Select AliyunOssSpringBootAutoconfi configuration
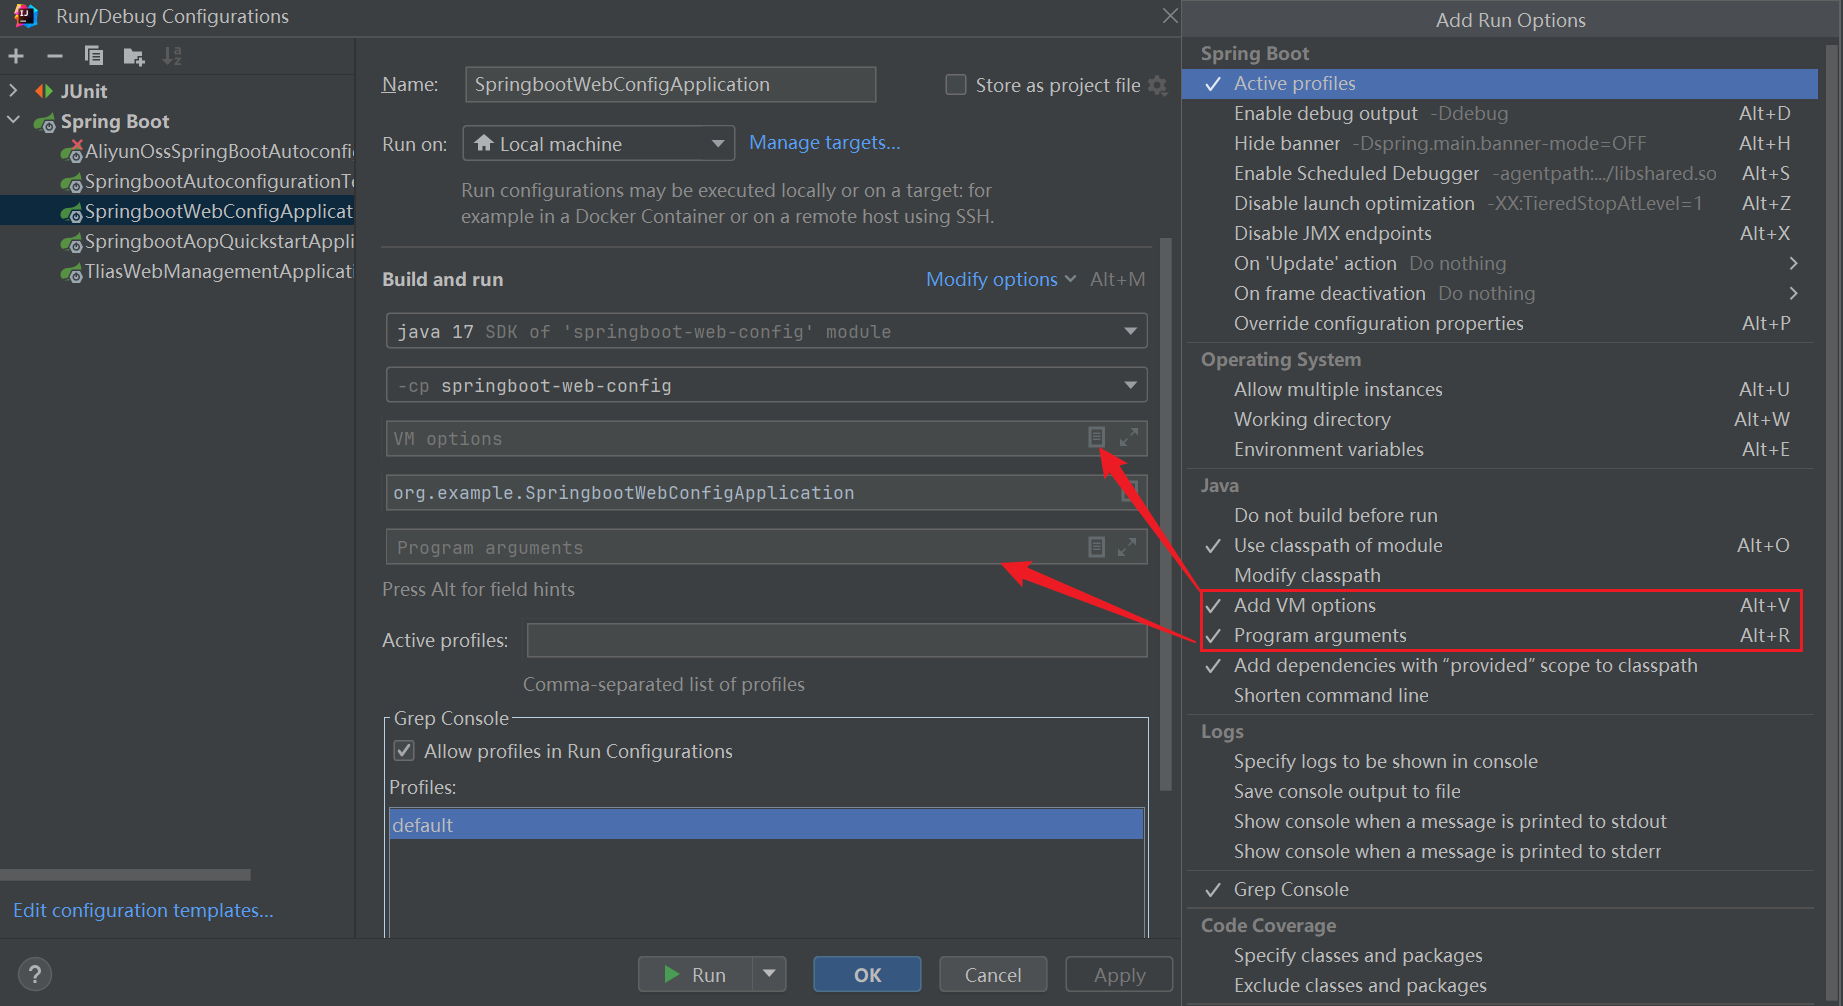 tap(205, 151)
